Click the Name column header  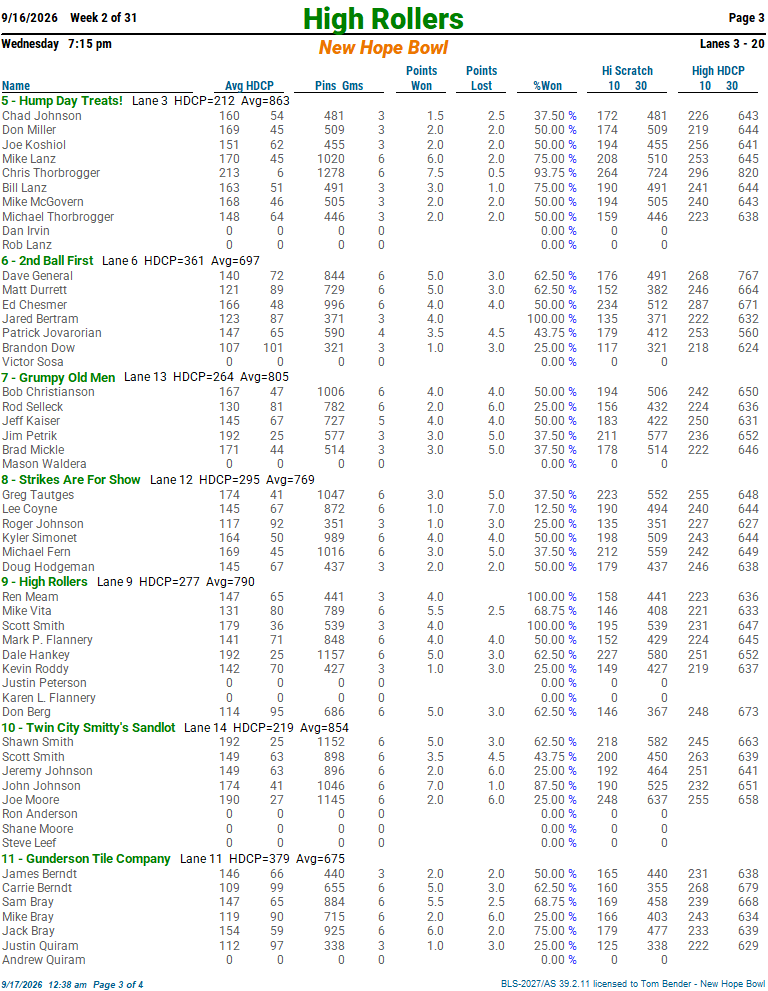(16, 86)
